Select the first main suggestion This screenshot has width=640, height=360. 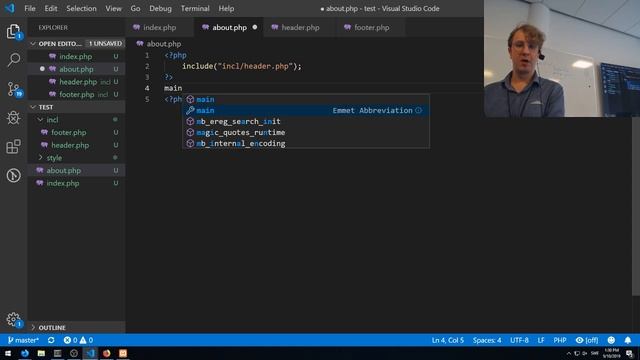305,99
